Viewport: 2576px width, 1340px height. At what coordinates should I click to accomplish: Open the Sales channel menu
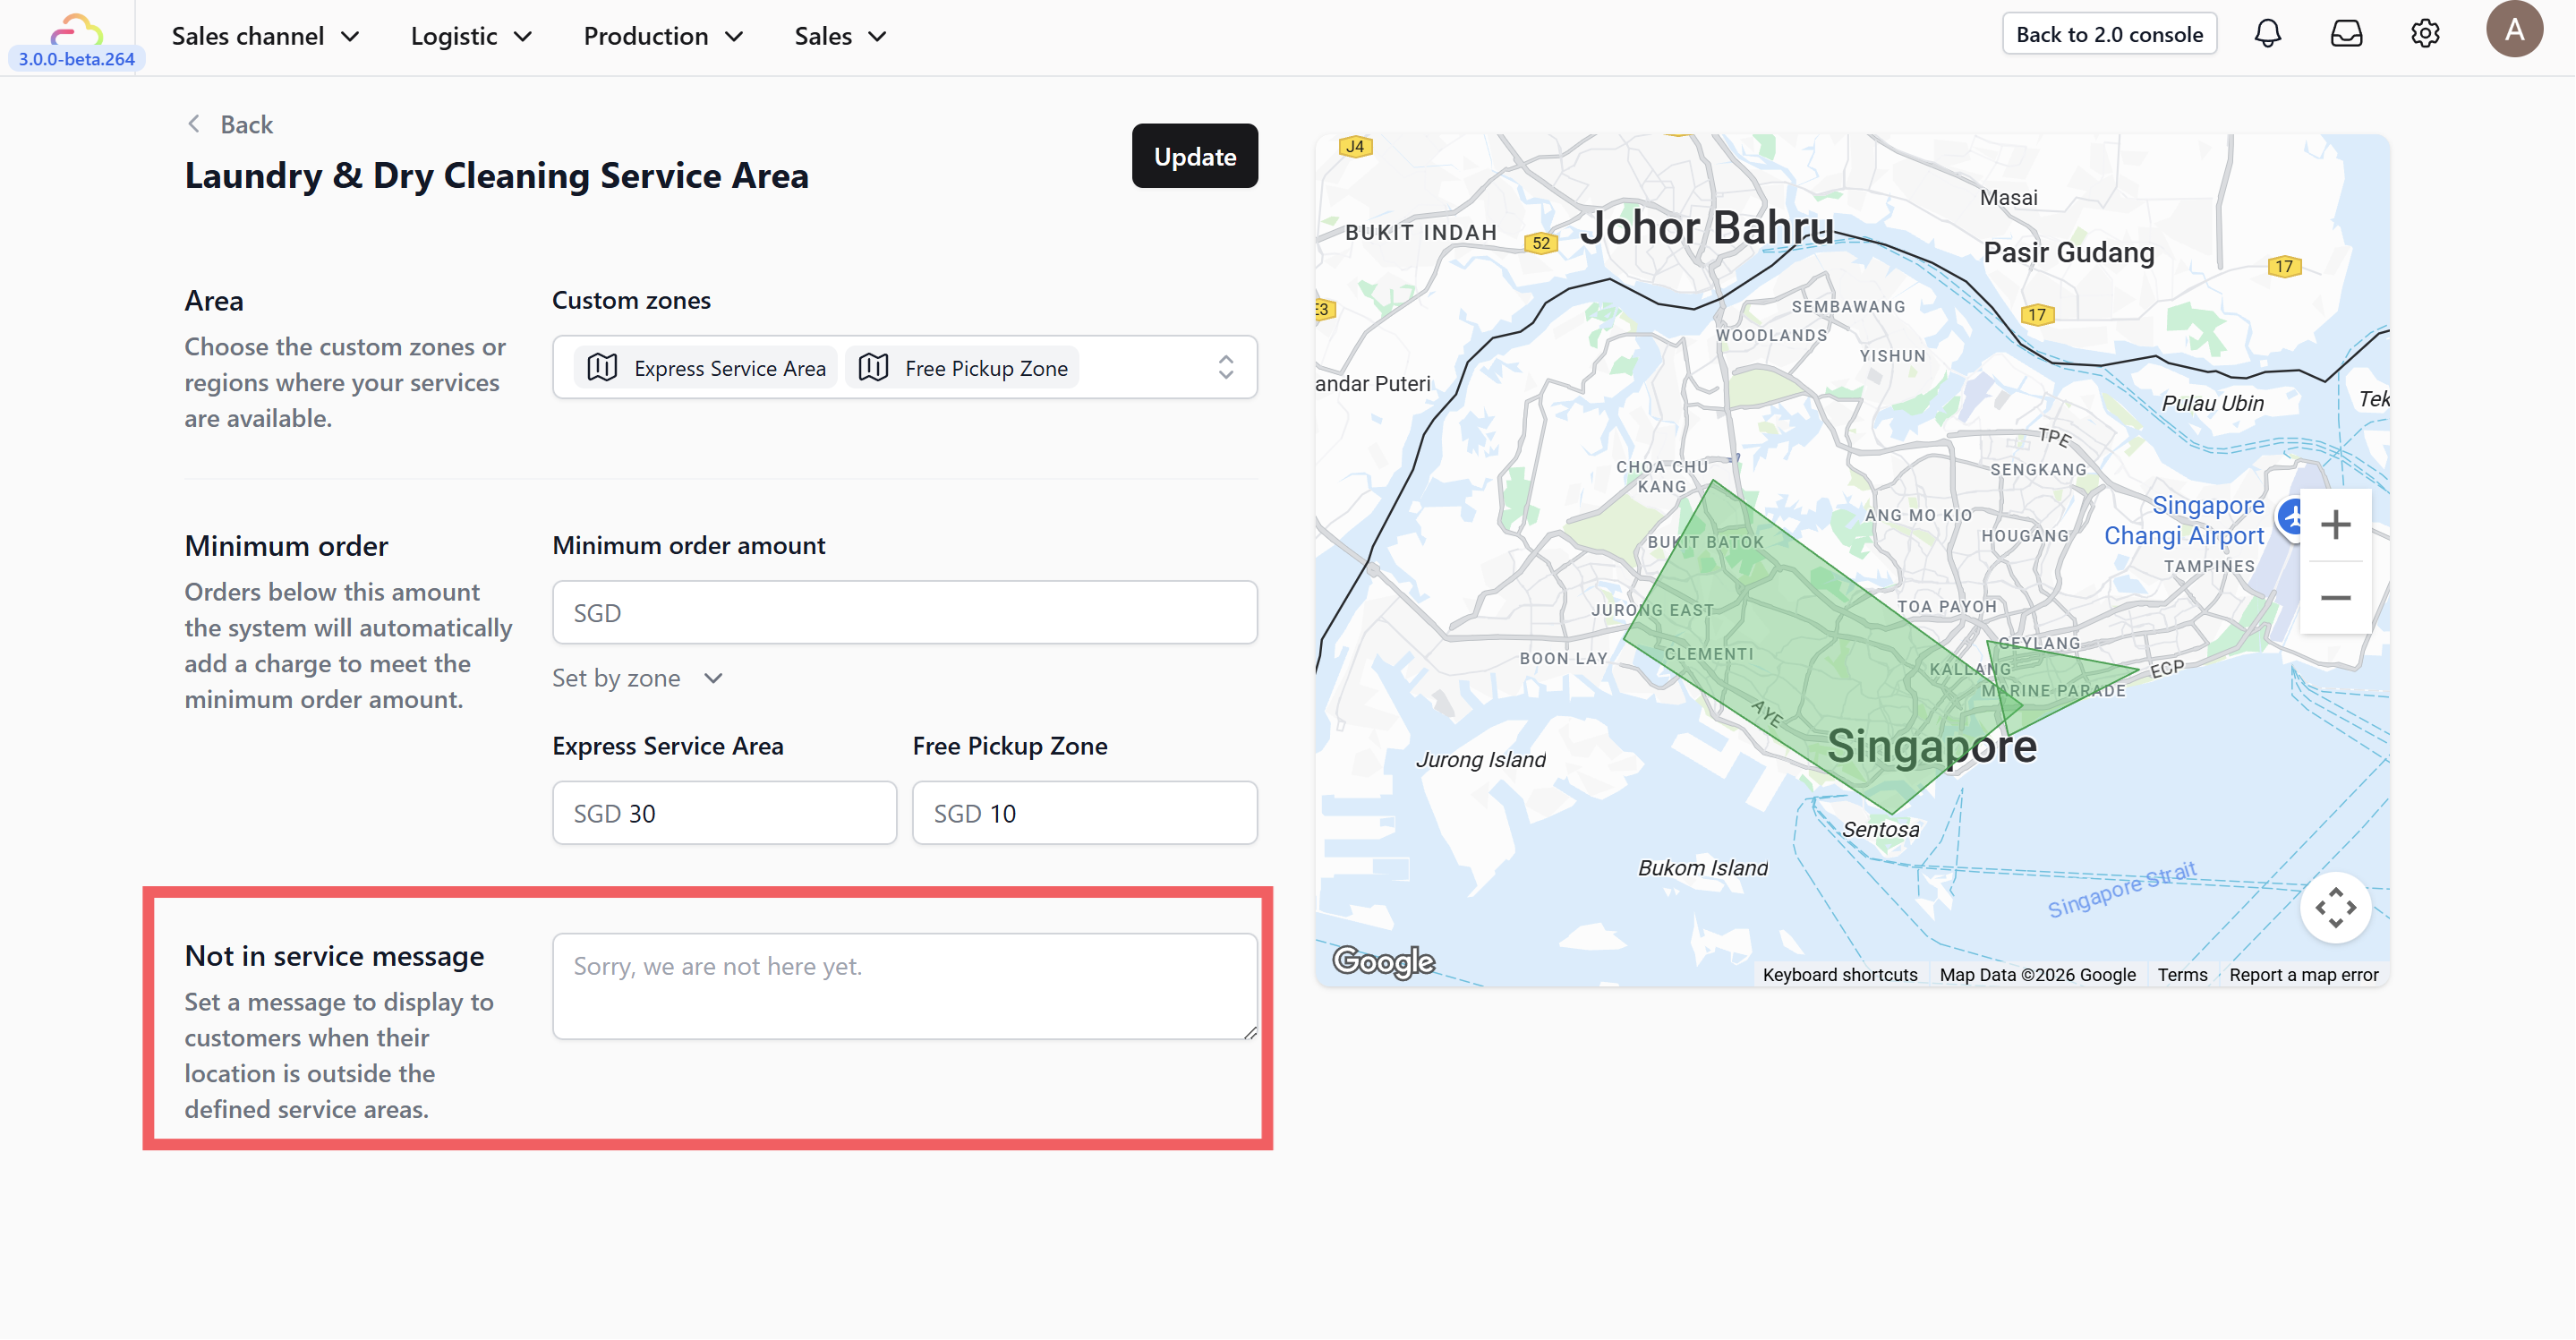[265, 36]
